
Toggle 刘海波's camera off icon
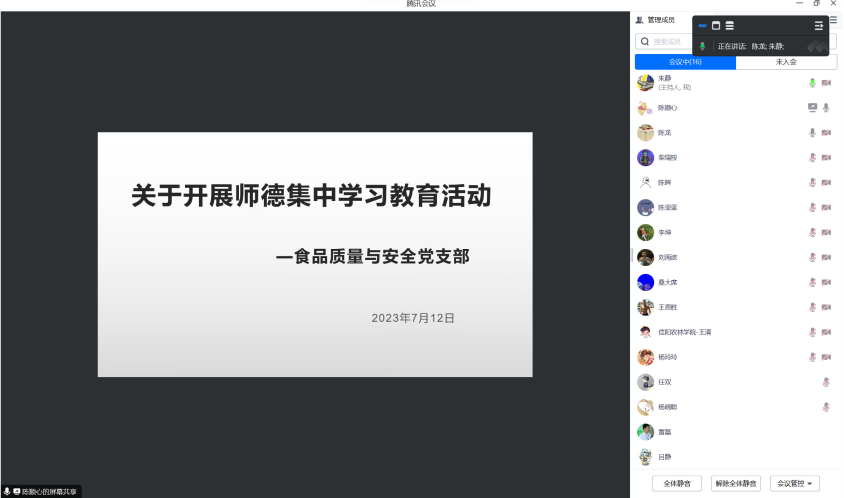click(826, 257)
